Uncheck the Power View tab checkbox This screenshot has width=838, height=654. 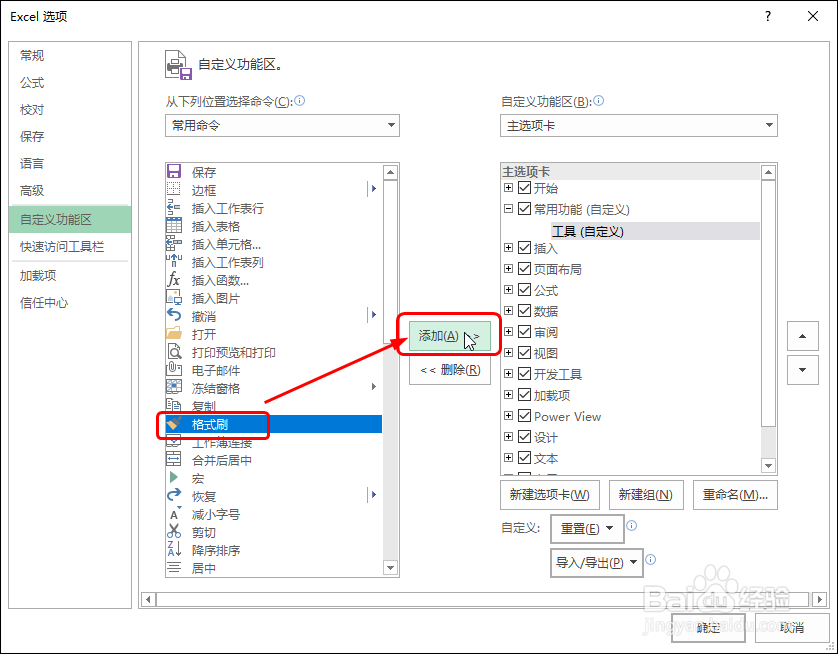coord(524,416)
